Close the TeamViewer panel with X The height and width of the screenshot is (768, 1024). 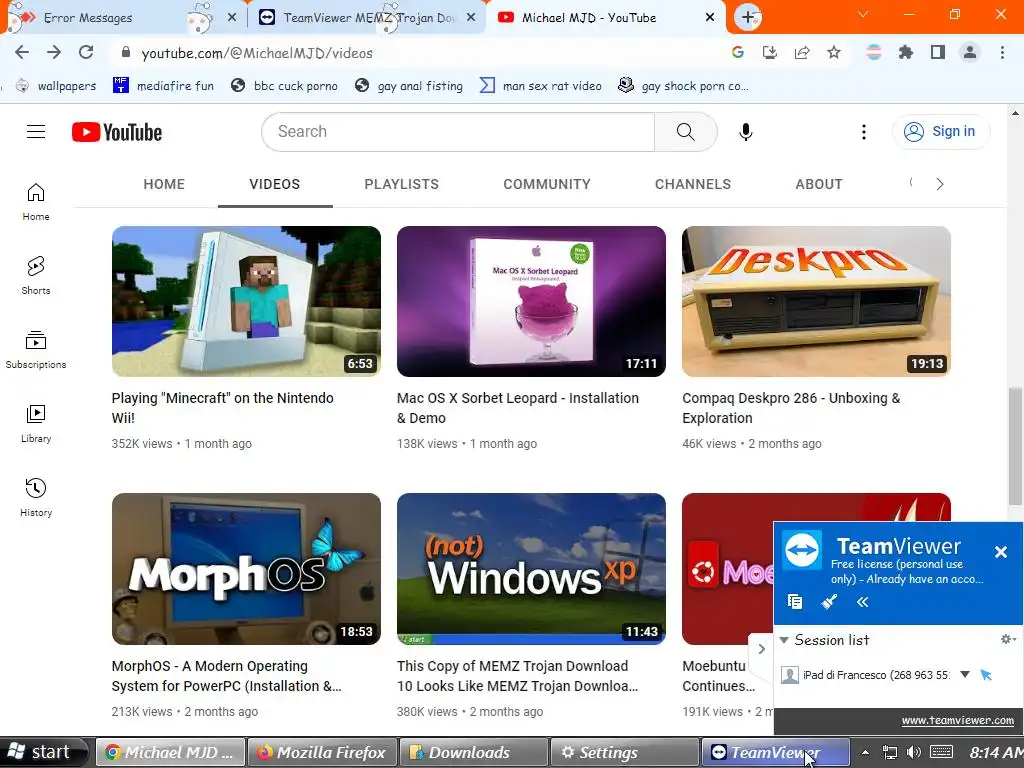pyautogui.click(x=1000, y=552)
